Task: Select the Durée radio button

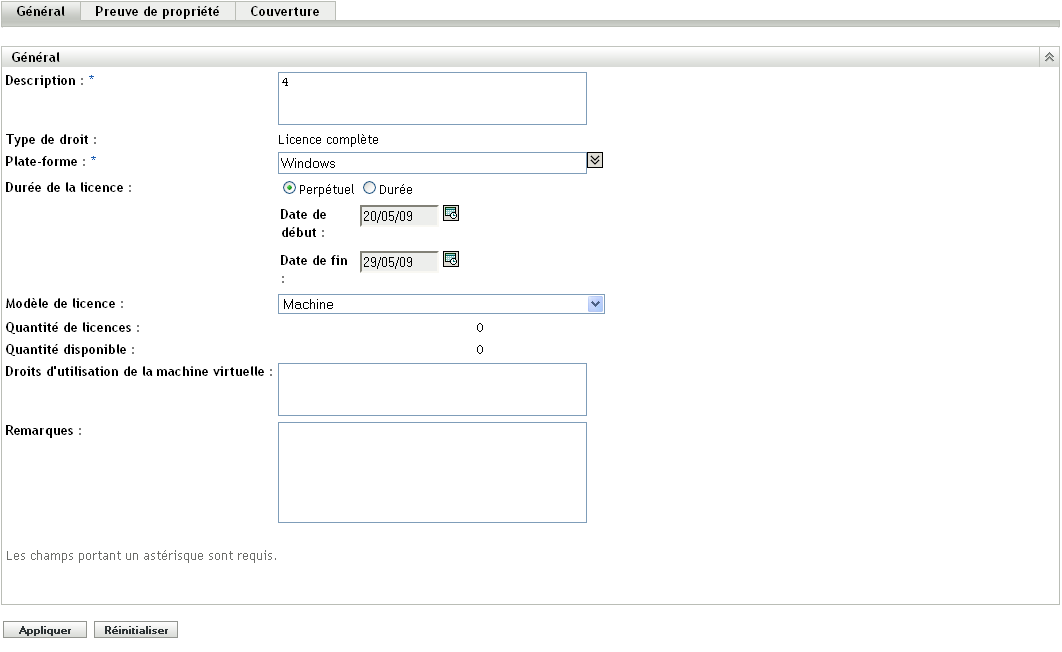Action: 369,188
